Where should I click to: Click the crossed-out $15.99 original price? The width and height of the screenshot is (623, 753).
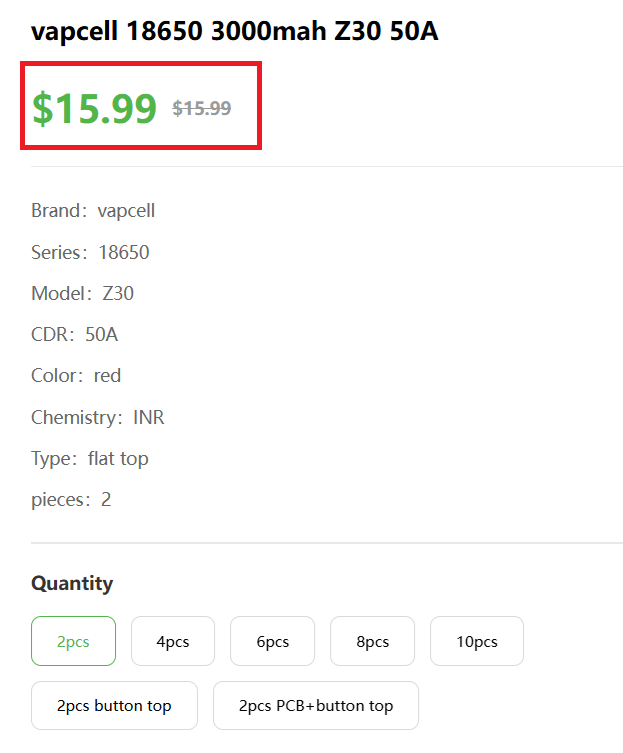pos(201,108)
